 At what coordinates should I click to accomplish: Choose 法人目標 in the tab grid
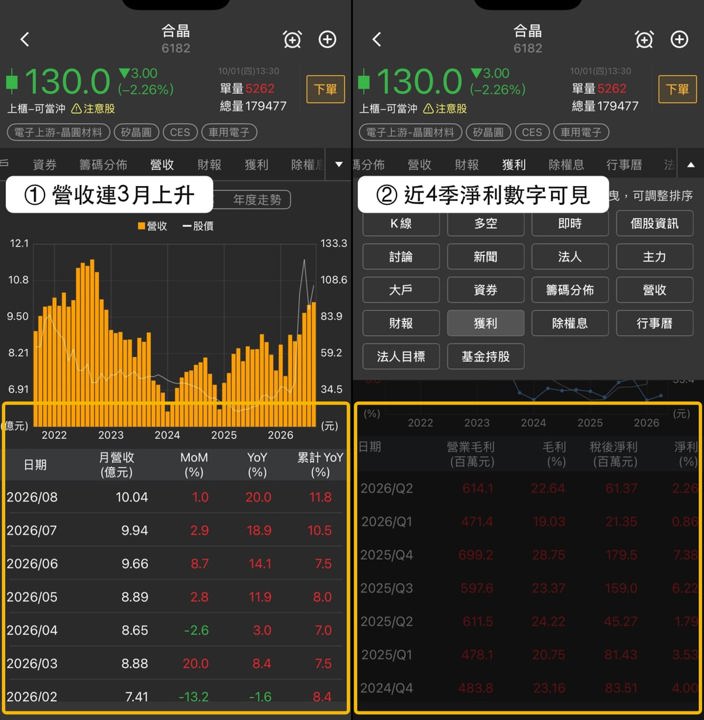[401, 356]
